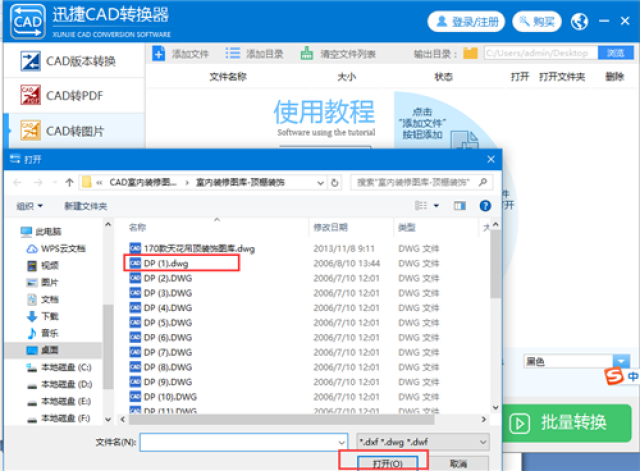The height and width of the screenshot is (471, 640).
Task: Select file DP (3).DWG
Action: click(x=161, y=293)
